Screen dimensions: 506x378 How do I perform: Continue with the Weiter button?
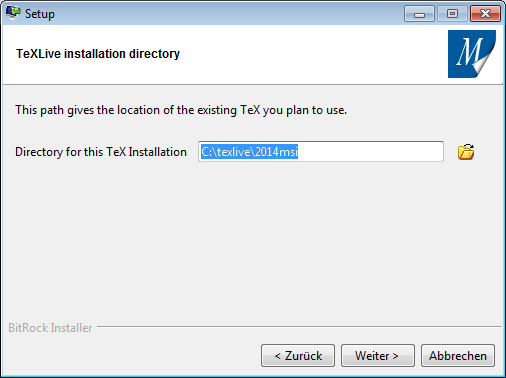tap(378, 356)
